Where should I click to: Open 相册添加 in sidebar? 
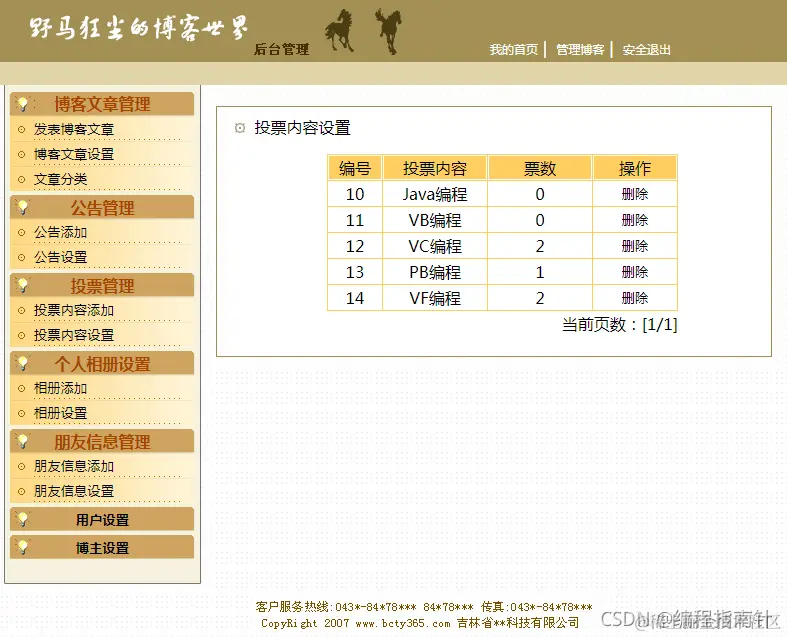60,389
